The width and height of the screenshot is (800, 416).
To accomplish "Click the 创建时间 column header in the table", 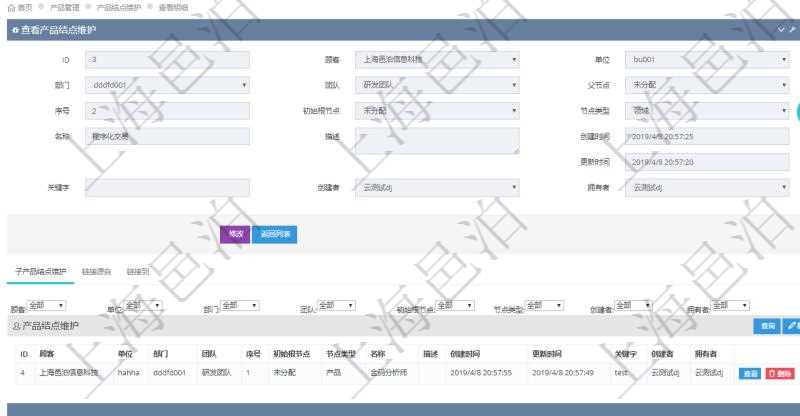I will [465, 354].
